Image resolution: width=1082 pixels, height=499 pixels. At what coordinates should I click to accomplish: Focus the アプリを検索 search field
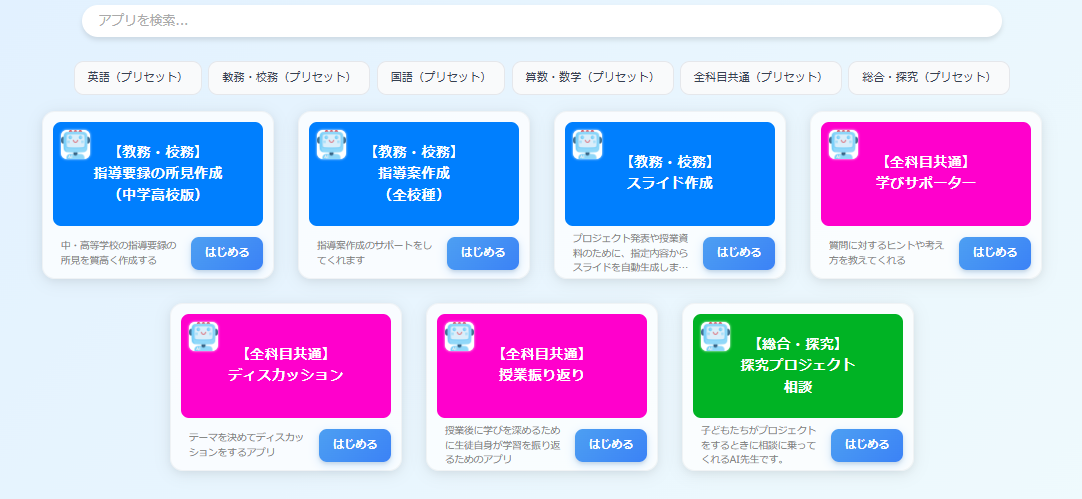(542, 21)
